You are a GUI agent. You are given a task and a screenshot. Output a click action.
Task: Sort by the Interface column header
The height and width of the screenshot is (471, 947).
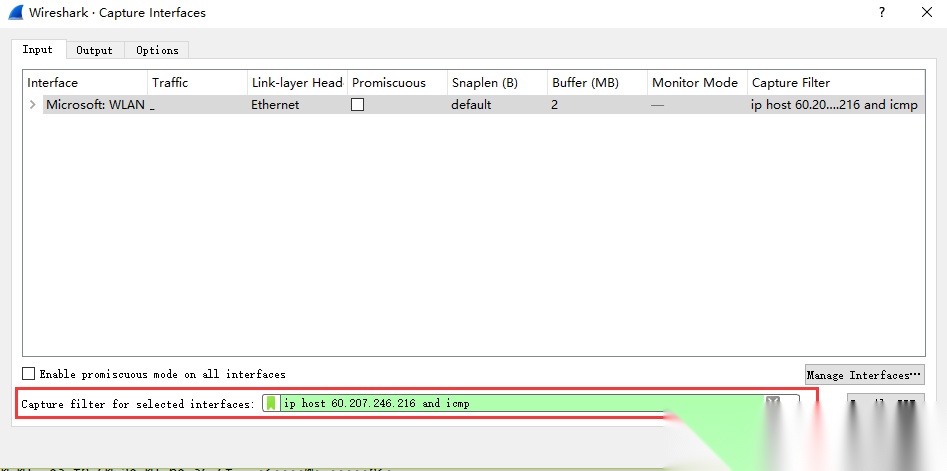click(85, 83)
